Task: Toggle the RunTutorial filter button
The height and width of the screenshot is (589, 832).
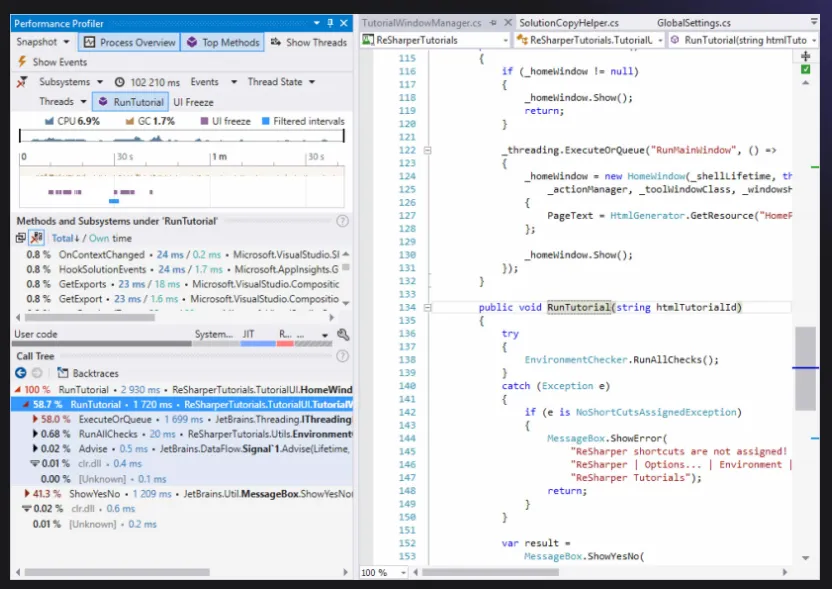Action: (131, 102)
